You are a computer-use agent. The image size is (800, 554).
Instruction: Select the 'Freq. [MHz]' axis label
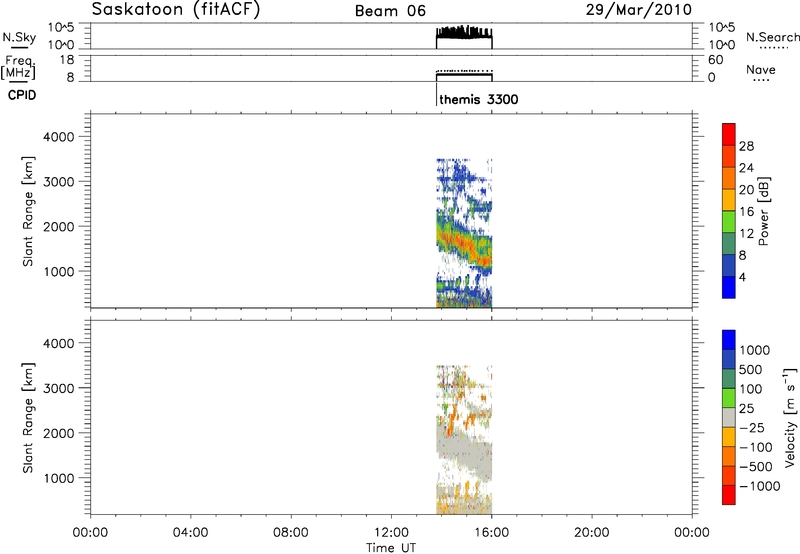[x=20, y=67]
